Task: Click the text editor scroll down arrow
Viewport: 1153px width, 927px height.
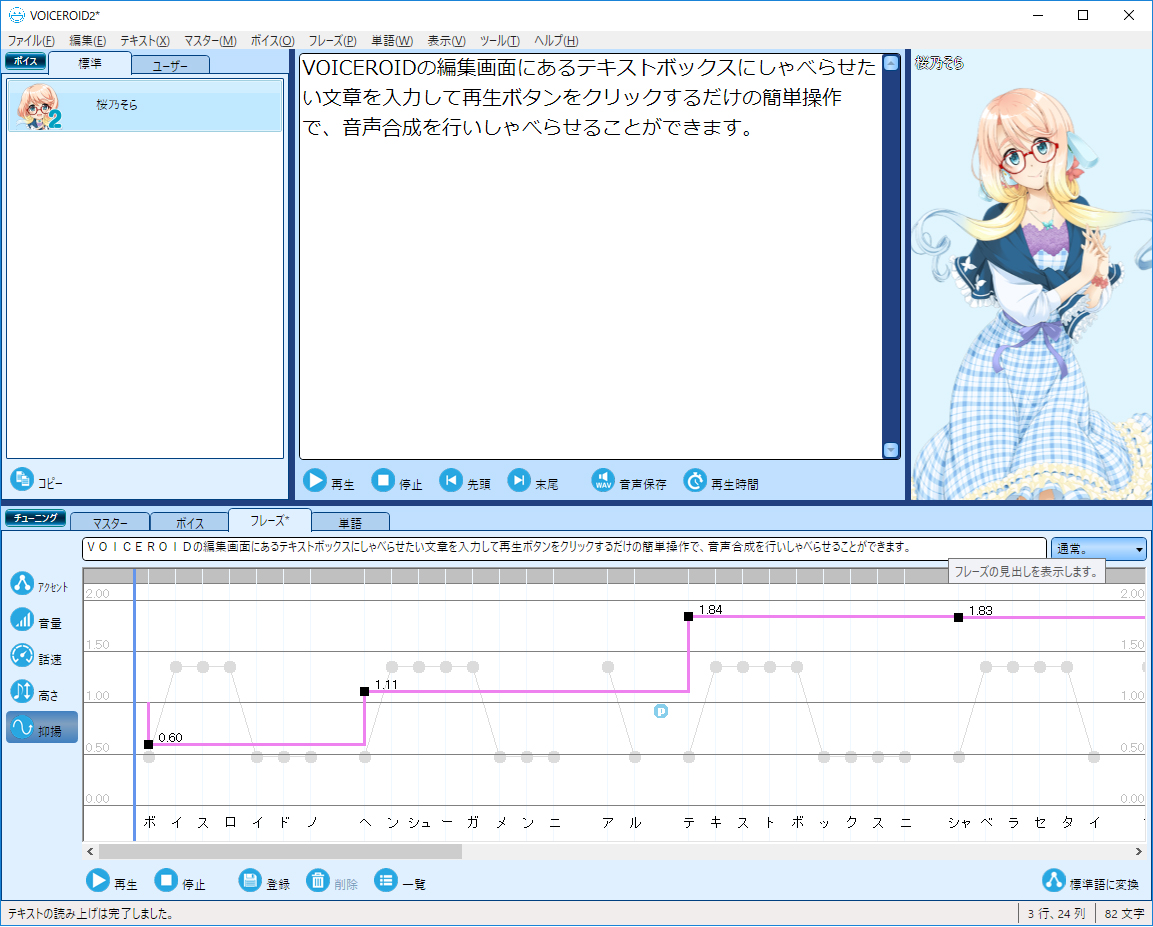Action: coord(890,450)
